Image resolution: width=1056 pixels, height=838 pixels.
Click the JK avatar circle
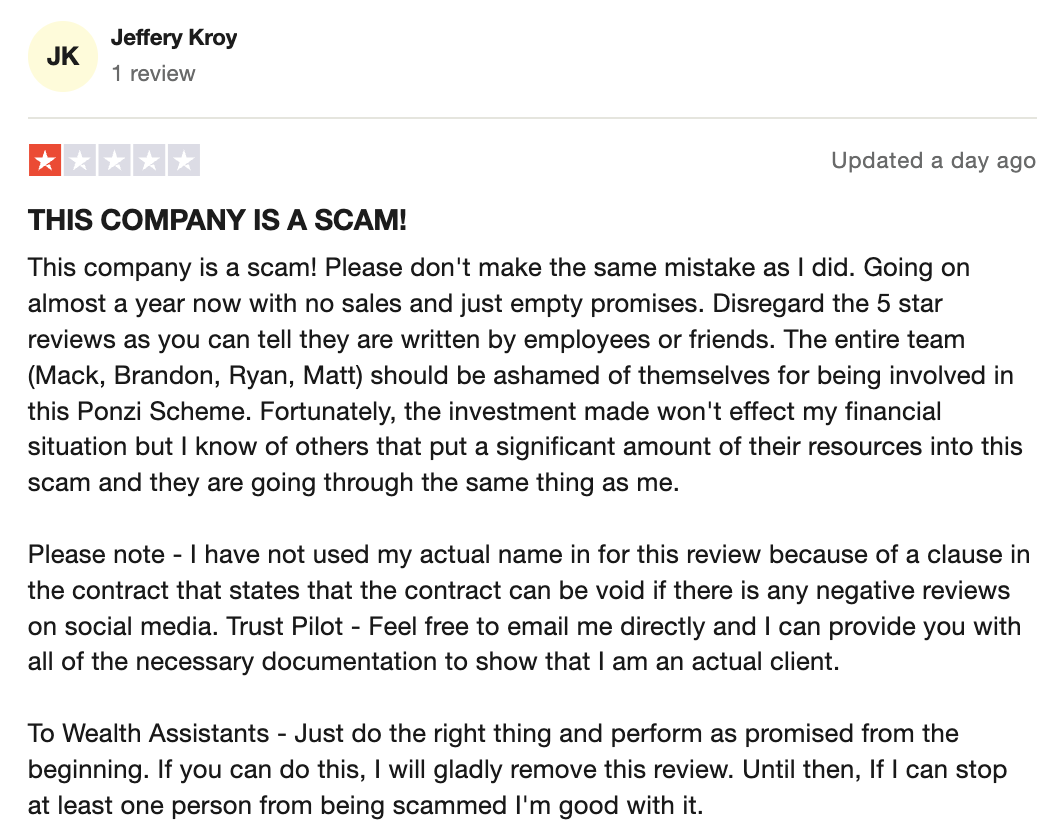click(x=63, y=56)
